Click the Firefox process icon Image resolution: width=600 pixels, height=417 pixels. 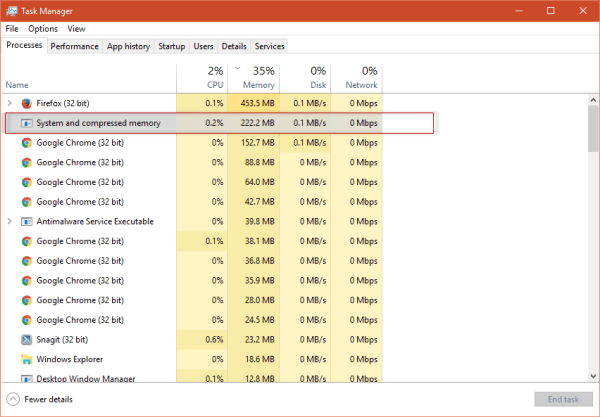[26, 103]
